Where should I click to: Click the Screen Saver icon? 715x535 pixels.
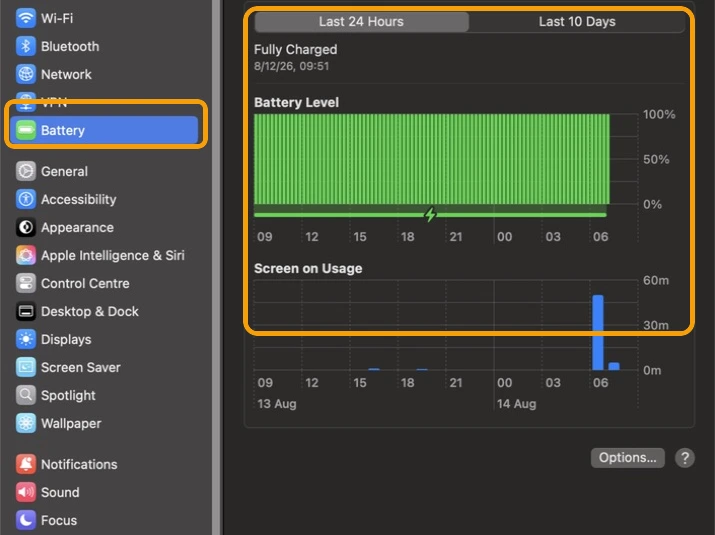pyautogui.click(x=26, y=367)
